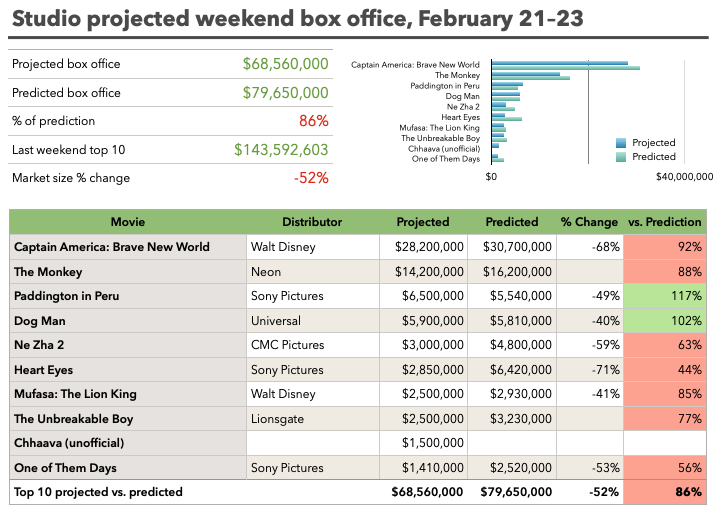Click the 44% vs. prediction cell

[665, 370]
